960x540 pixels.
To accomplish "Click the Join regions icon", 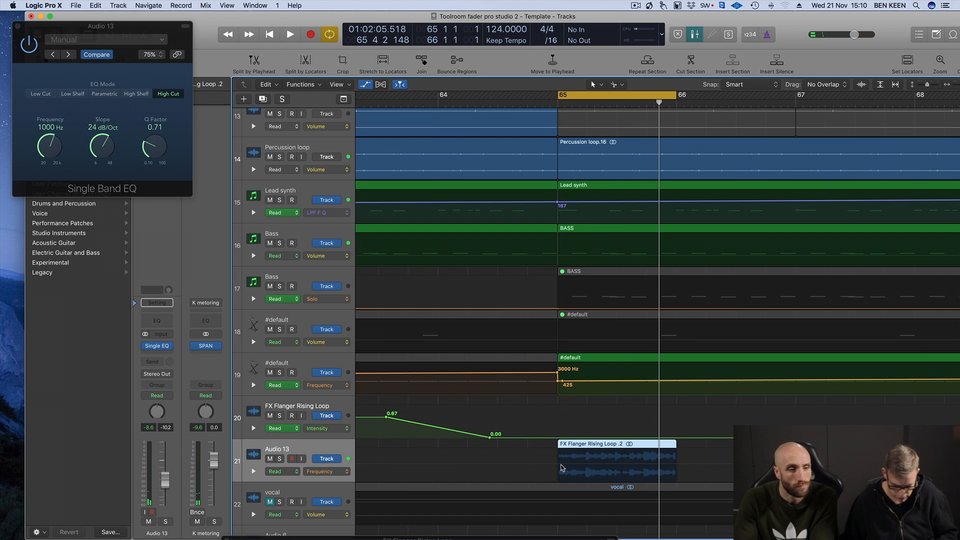I will pos(421,63).
